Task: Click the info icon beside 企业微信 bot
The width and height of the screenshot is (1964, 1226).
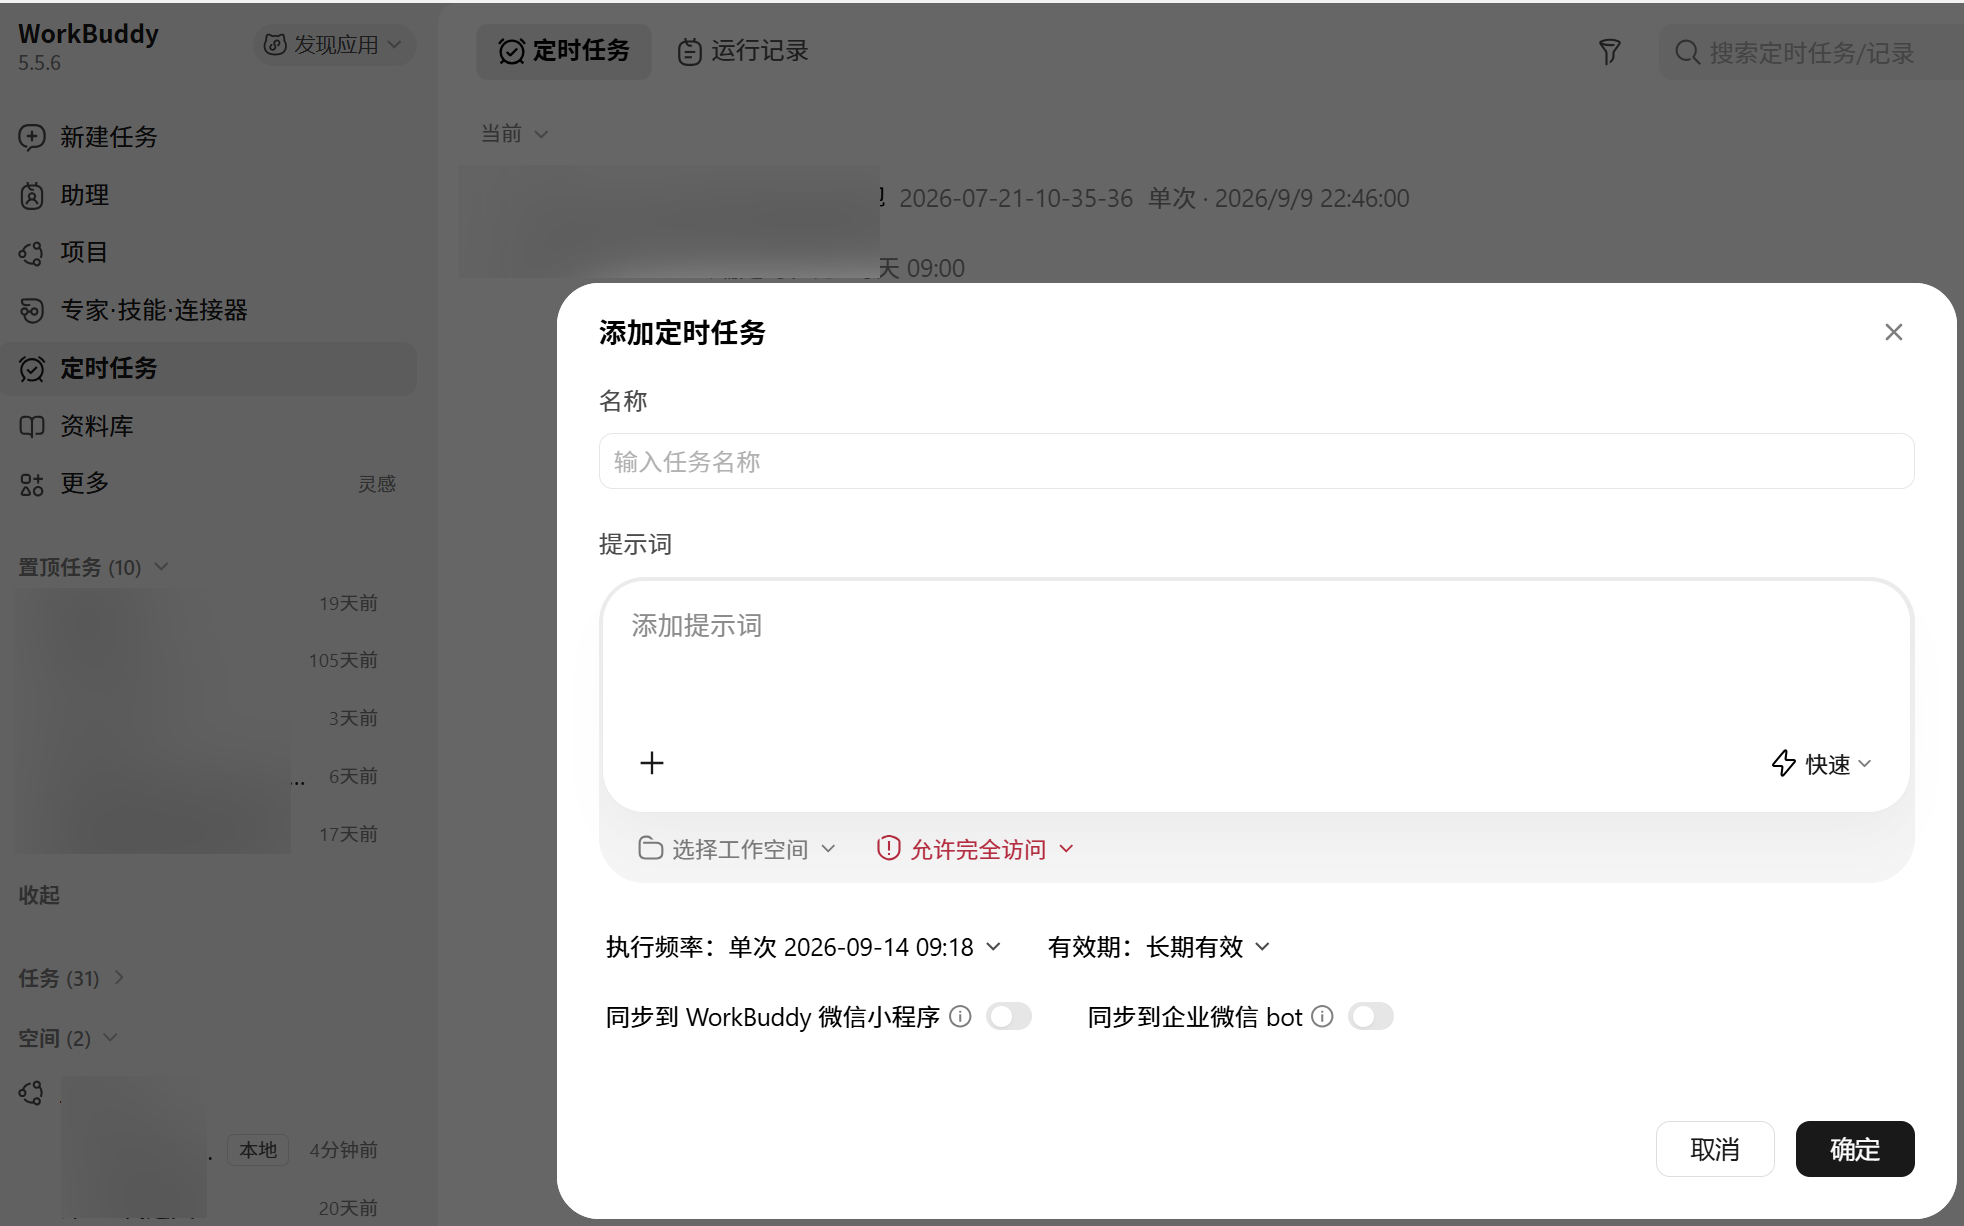Action: point(1322,1017)
